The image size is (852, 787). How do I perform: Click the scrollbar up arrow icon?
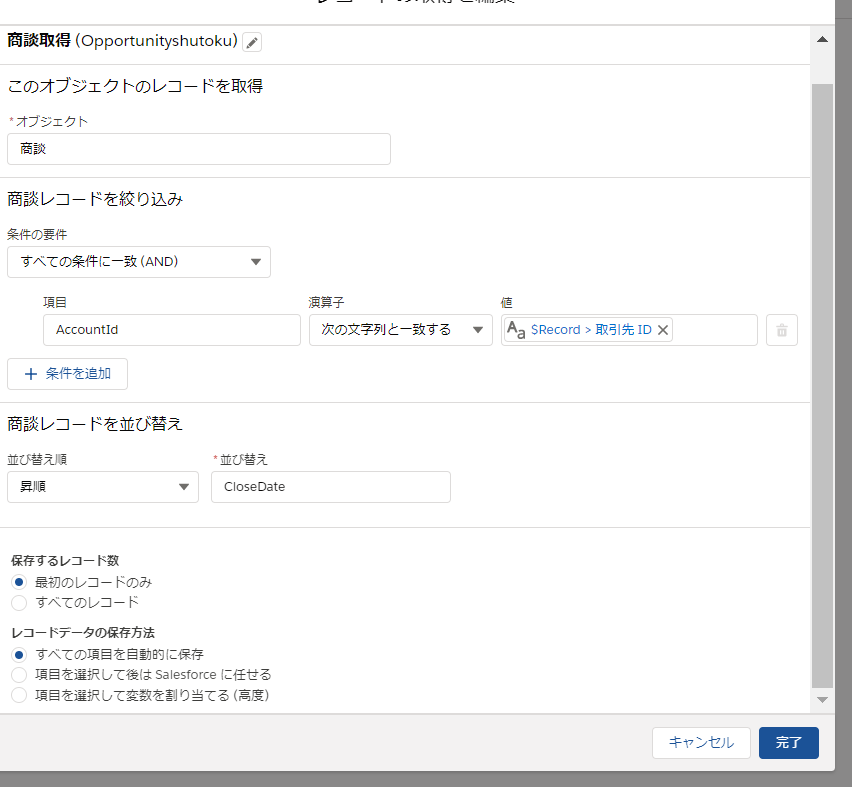click(x=822, y=38)
